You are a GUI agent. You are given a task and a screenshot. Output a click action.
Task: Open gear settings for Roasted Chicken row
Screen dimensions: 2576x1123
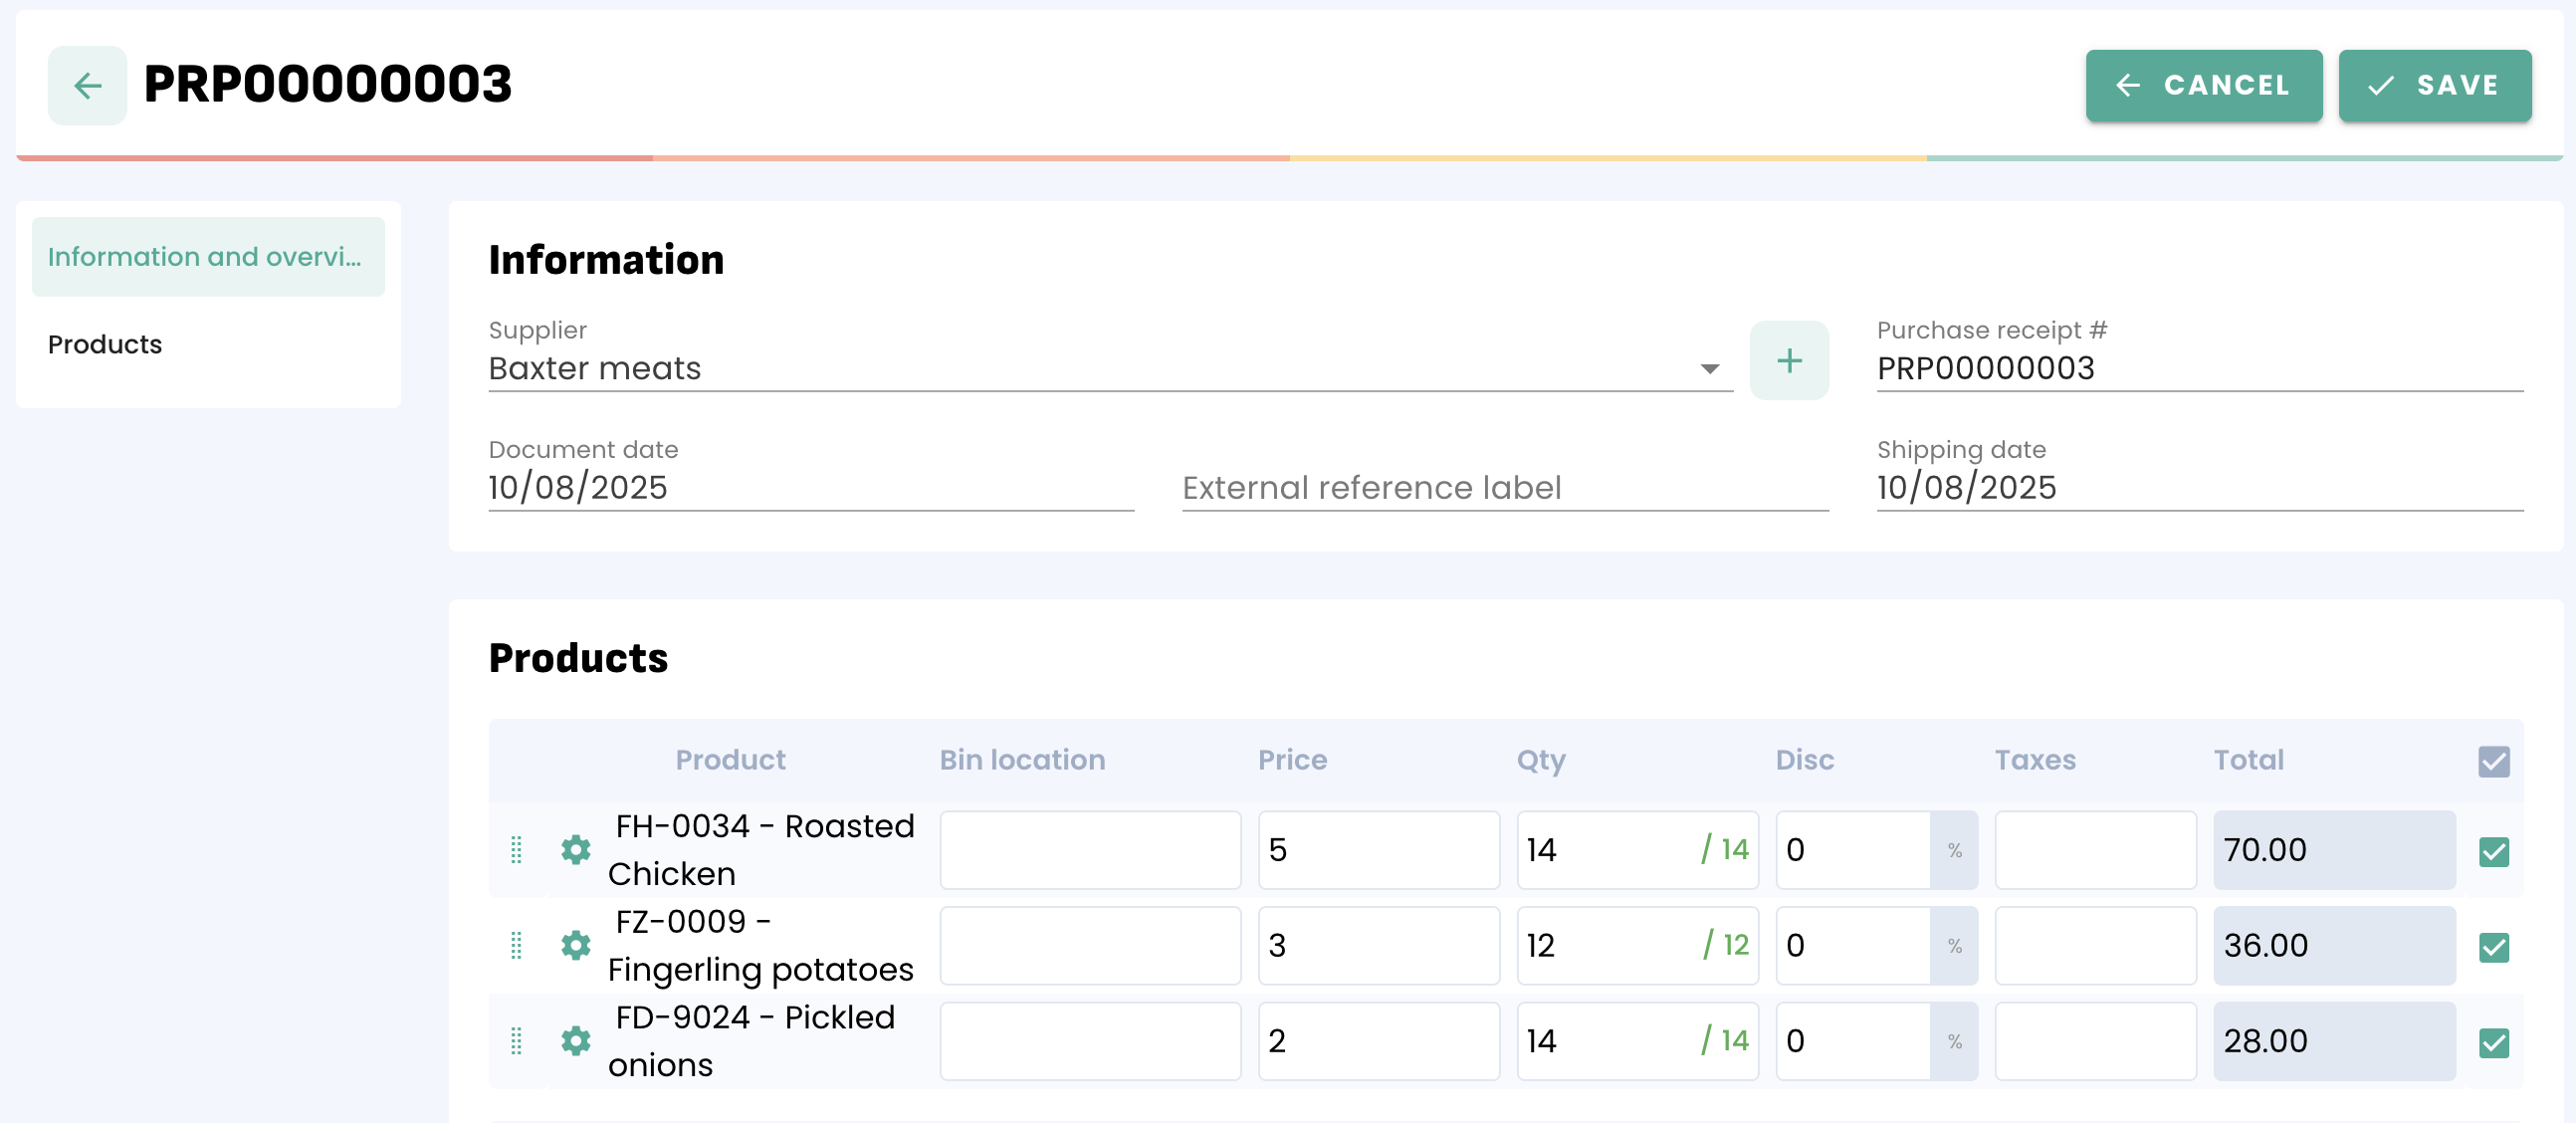click(575, 850)
